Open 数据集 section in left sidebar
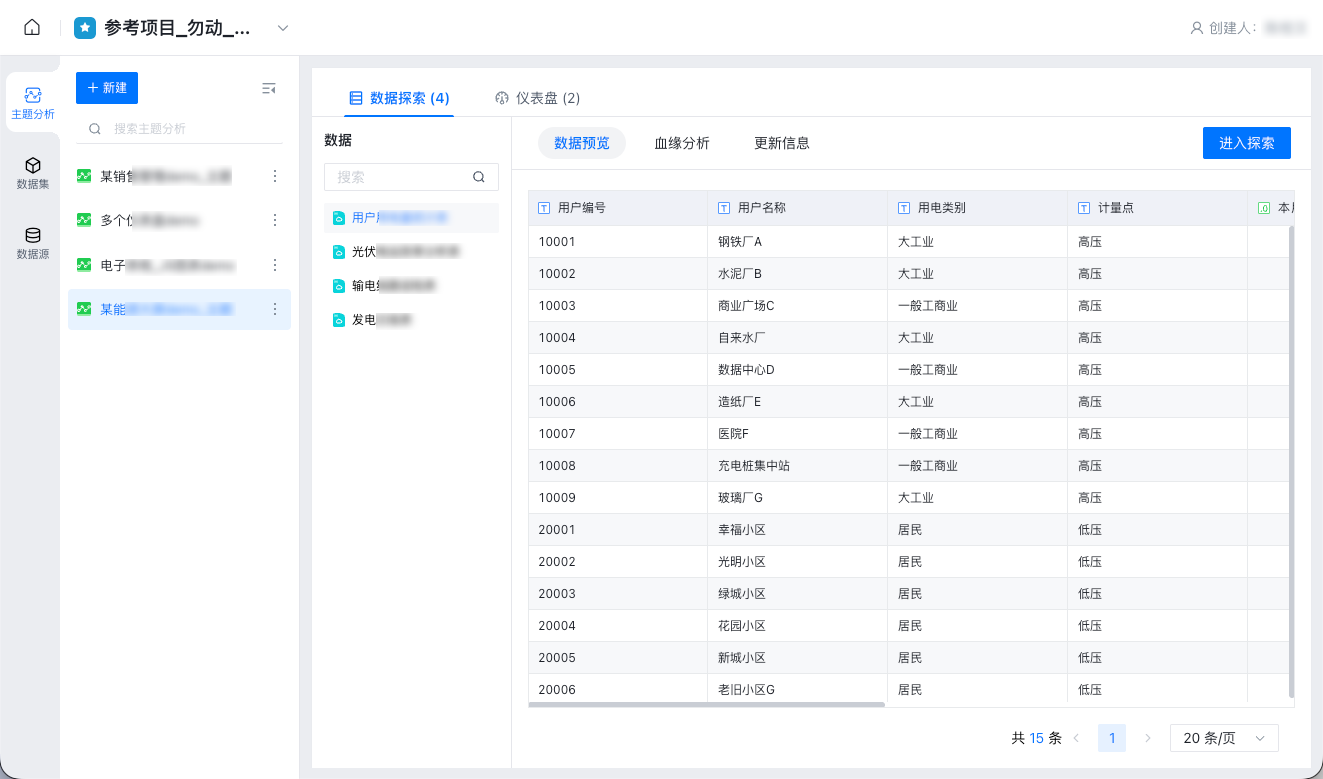Image resolution: width=1323 pixels, height=779 pixels. pos(33,173)
